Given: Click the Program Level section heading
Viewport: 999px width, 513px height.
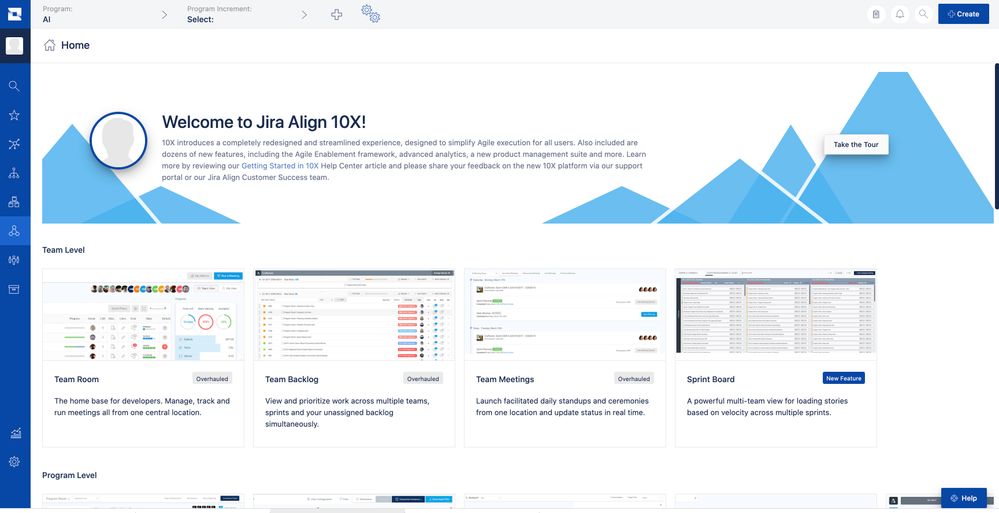Looking at the screenshot, I should pyautogui.click(x=69, y=475).
